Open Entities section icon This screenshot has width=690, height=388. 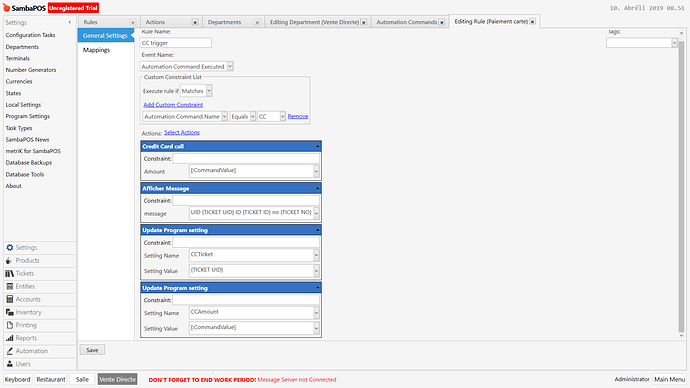[x=10, y=286]
